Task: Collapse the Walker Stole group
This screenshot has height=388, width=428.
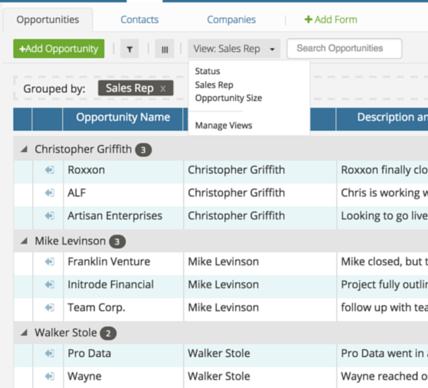Action: coord(24,333)
